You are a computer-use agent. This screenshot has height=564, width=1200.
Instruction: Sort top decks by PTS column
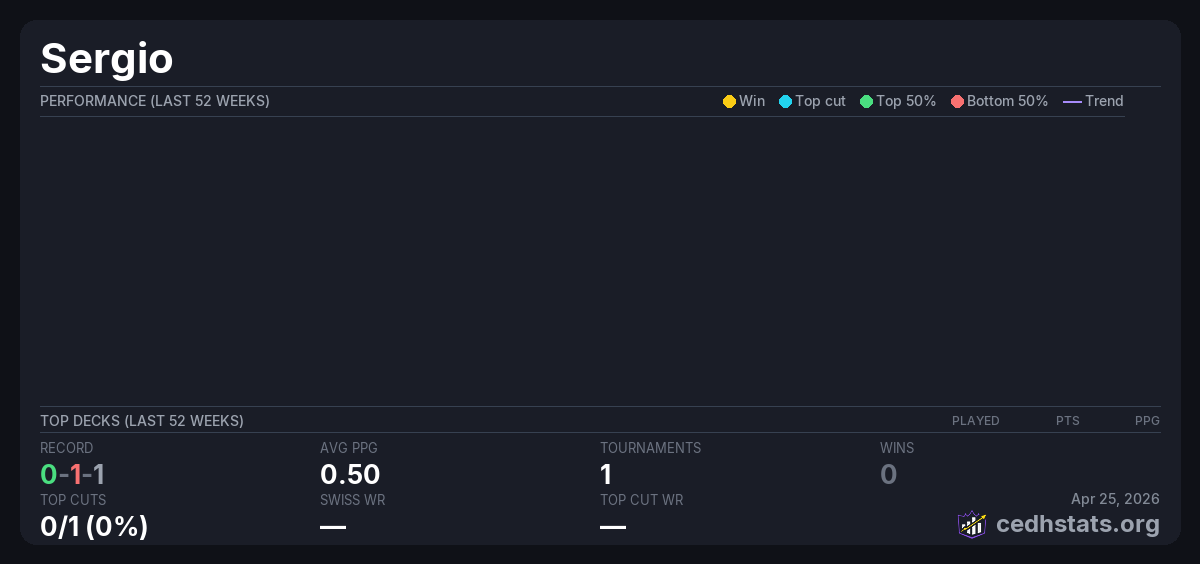(1067, 421)
